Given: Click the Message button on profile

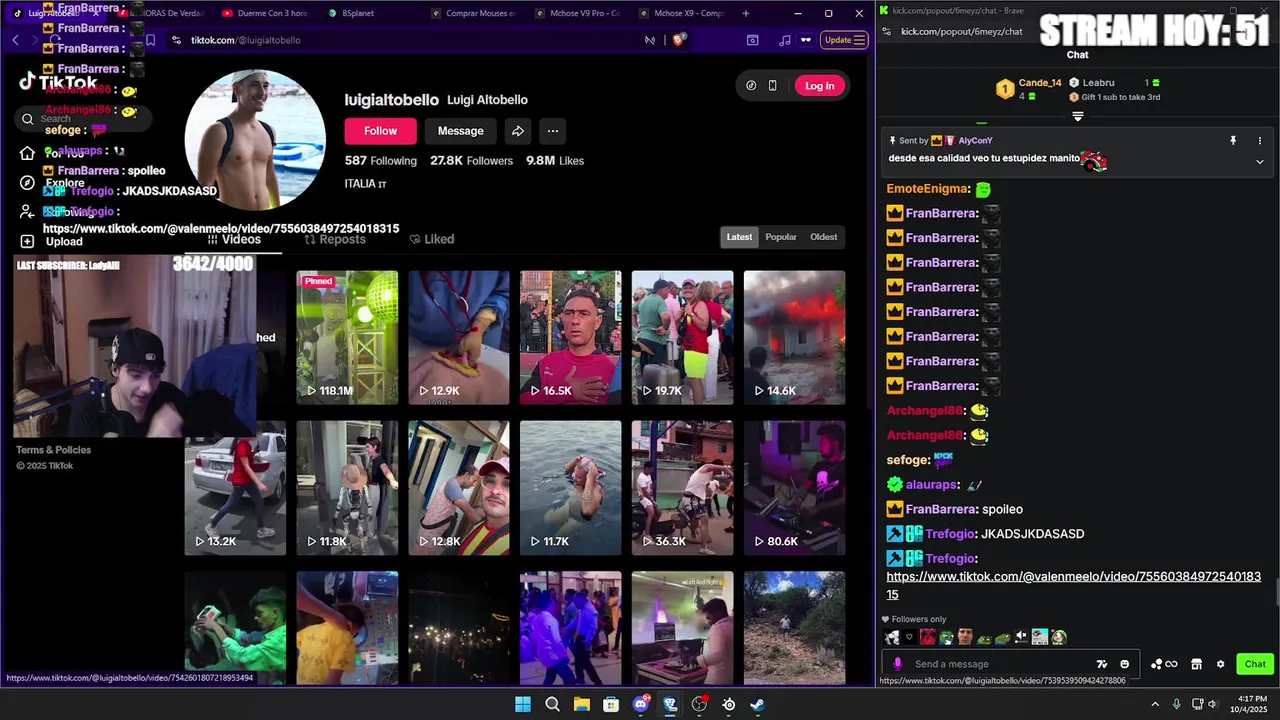Looking at the screenshot, I should 460,131.
